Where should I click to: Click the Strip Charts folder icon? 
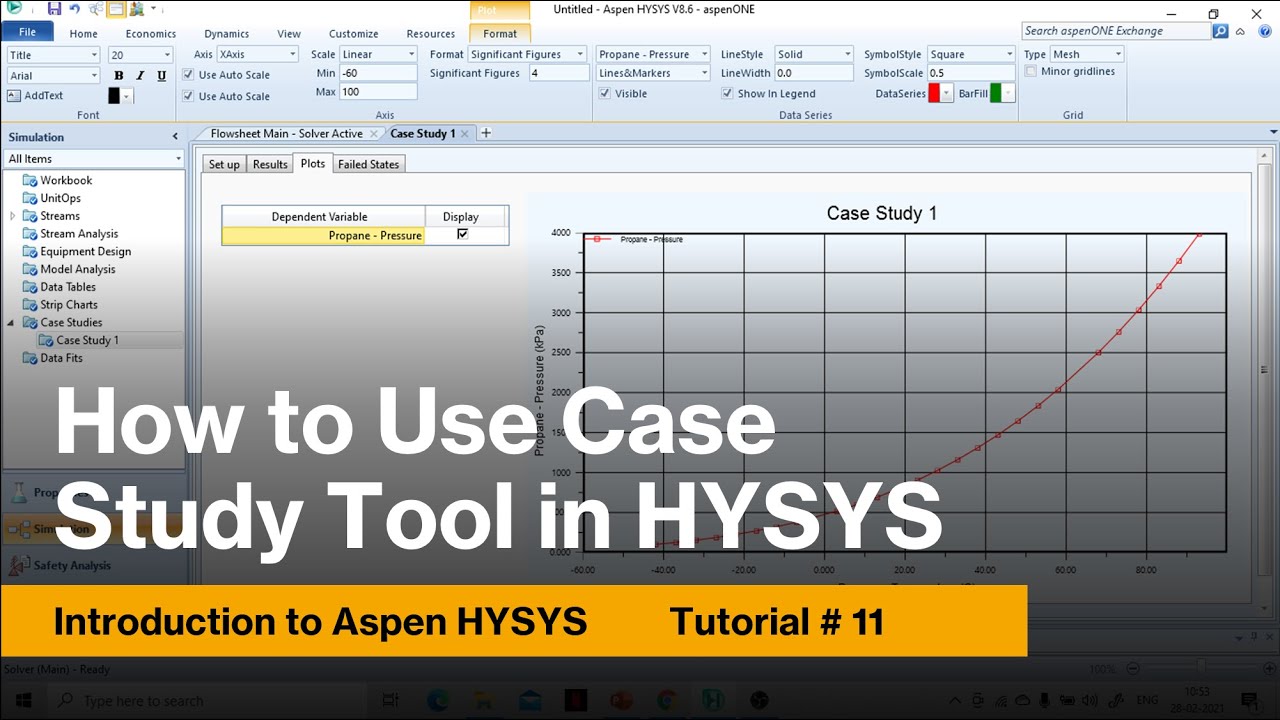click(x=30, y=305)
